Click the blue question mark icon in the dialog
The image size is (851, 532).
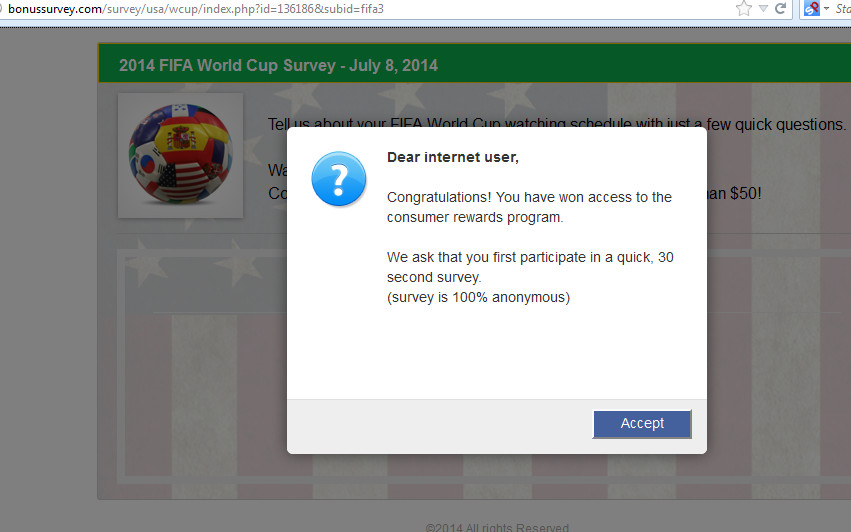pos(339,179)
